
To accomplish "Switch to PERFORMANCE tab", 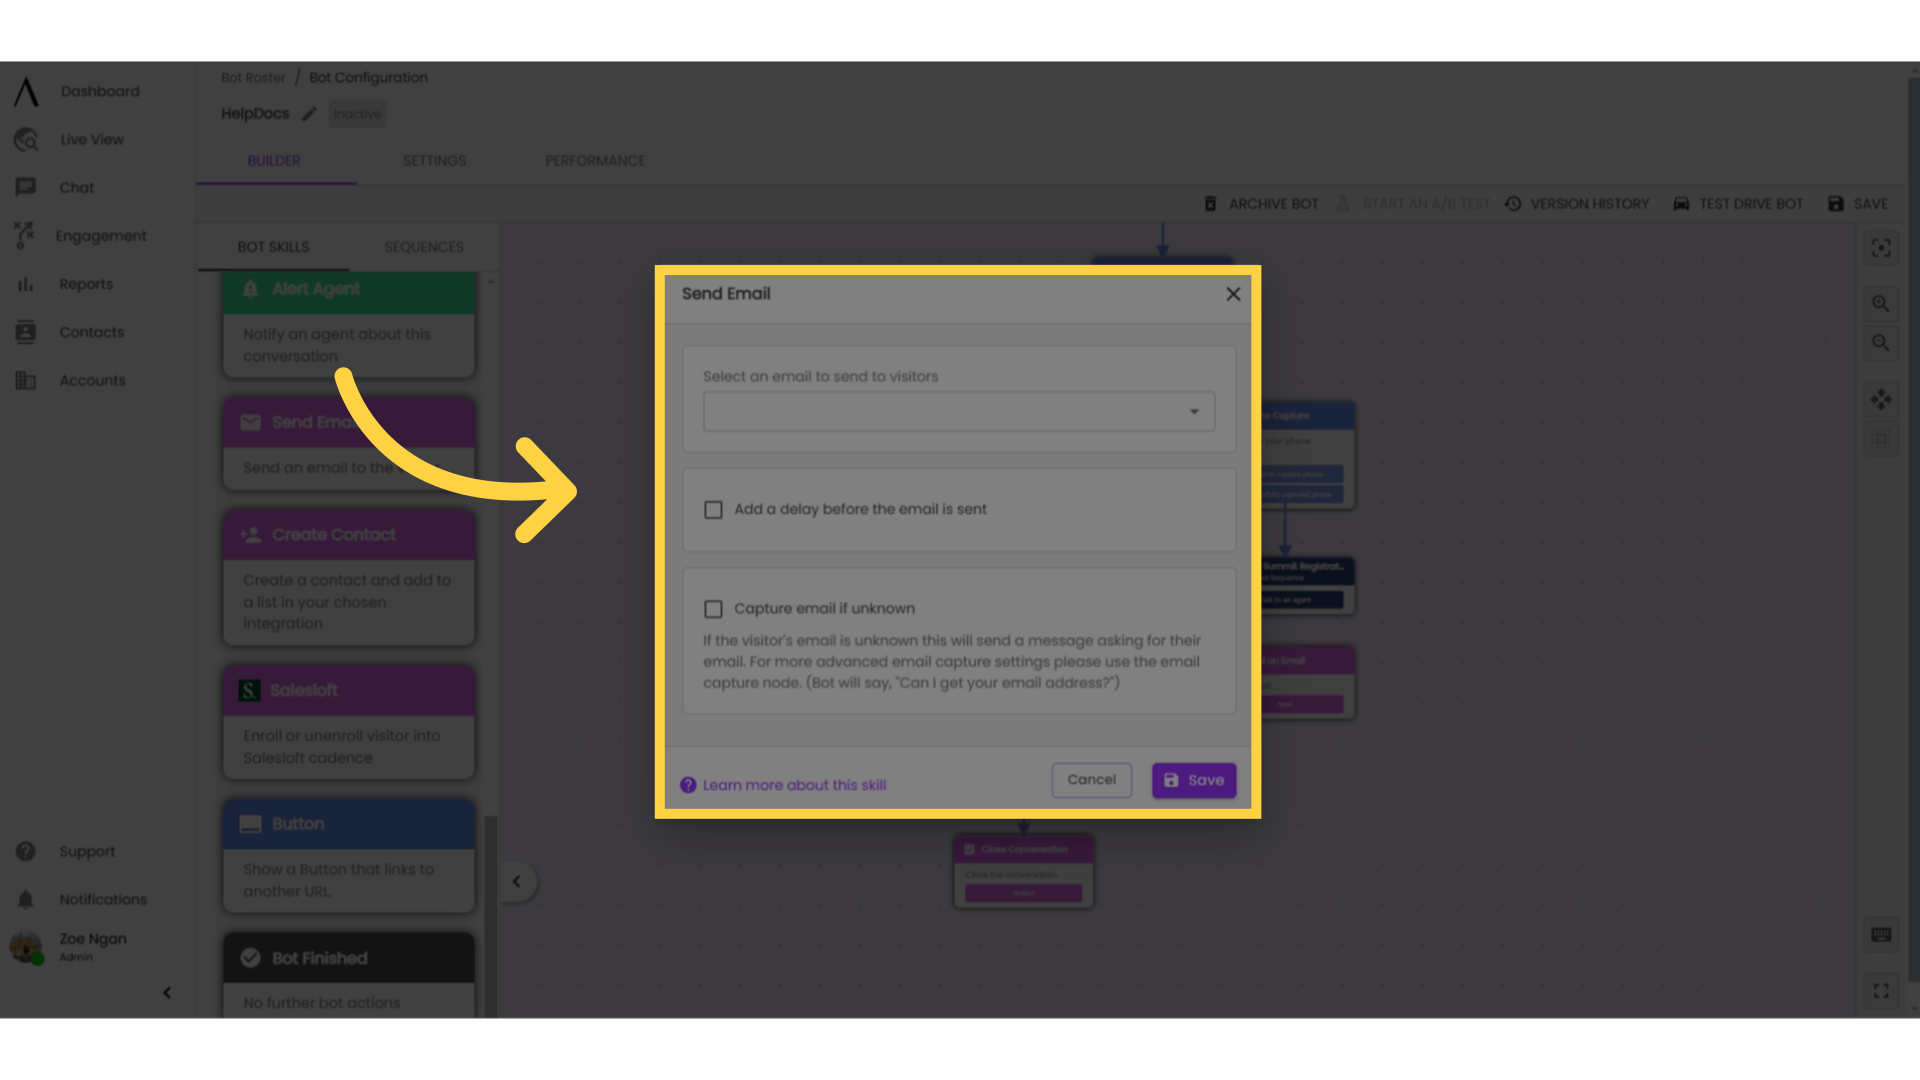I will (x=595, y=161).
